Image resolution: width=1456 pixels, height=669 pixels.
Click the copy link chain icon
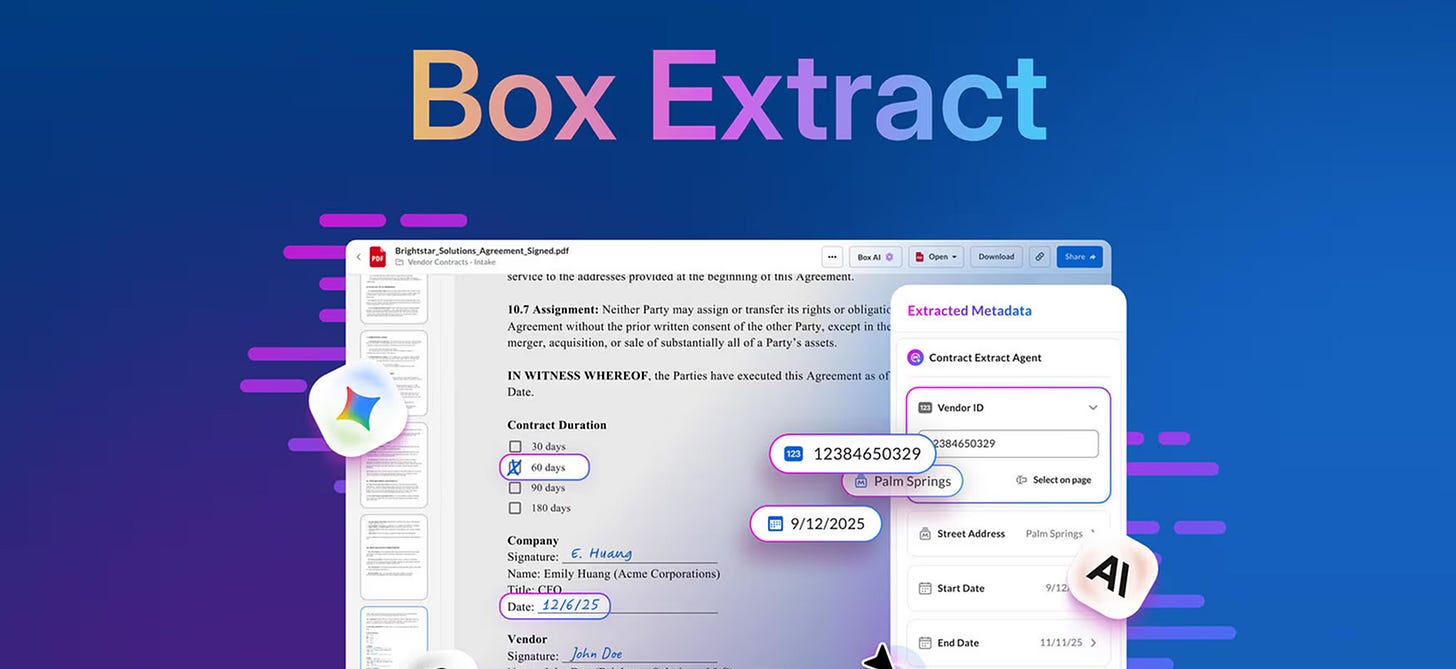click(1040, 257)
